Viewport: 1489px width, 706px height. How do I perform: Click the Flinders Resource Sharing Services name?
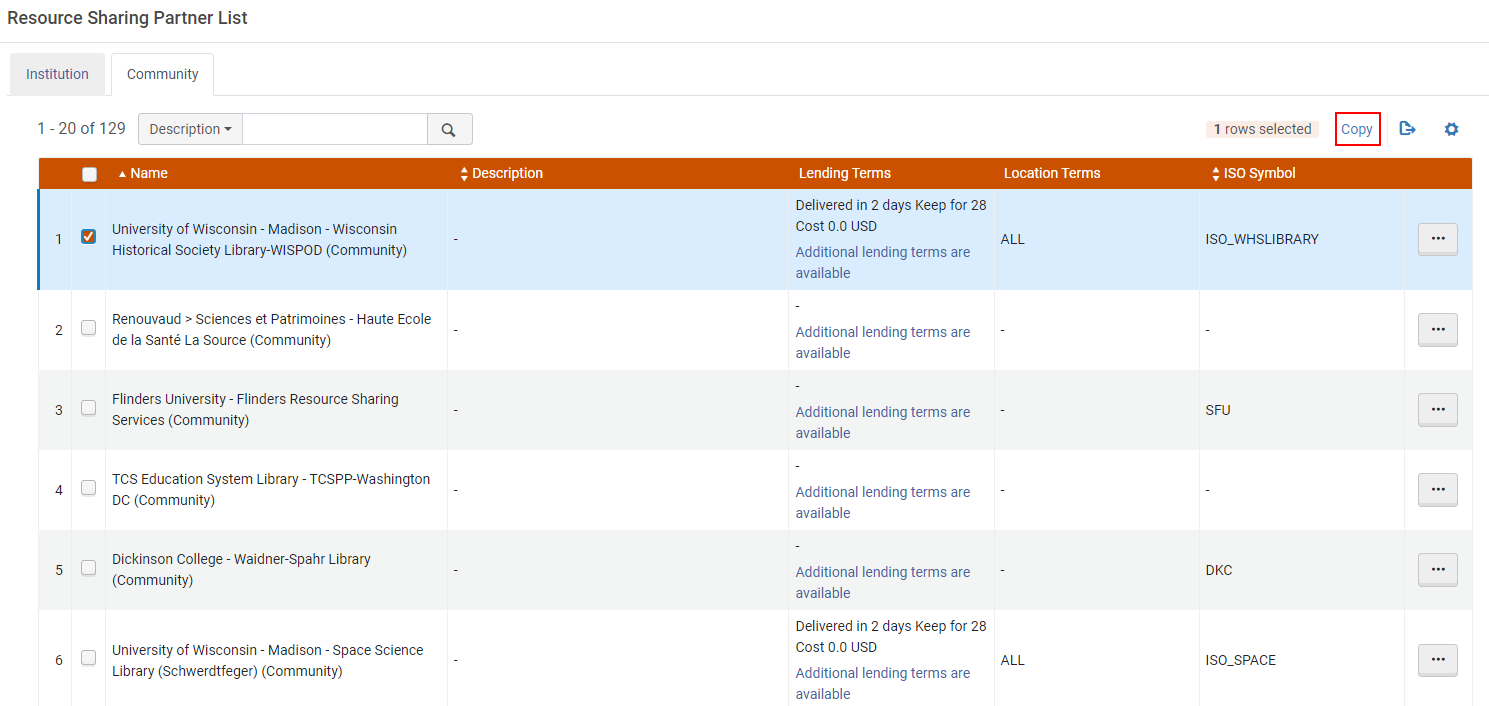pyautogui.click(x=255, y=409)
